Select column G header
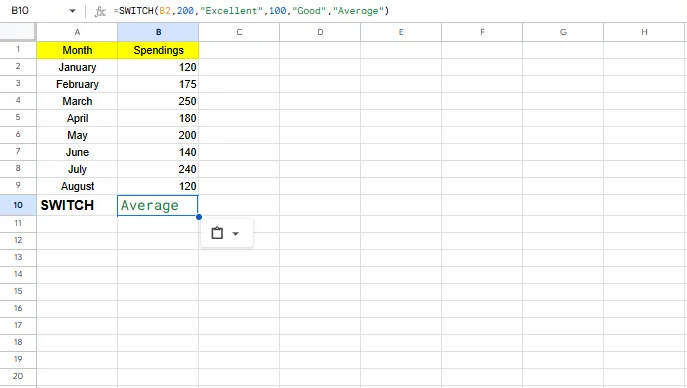Screen dimensions: 687x388 click(563, 32)
